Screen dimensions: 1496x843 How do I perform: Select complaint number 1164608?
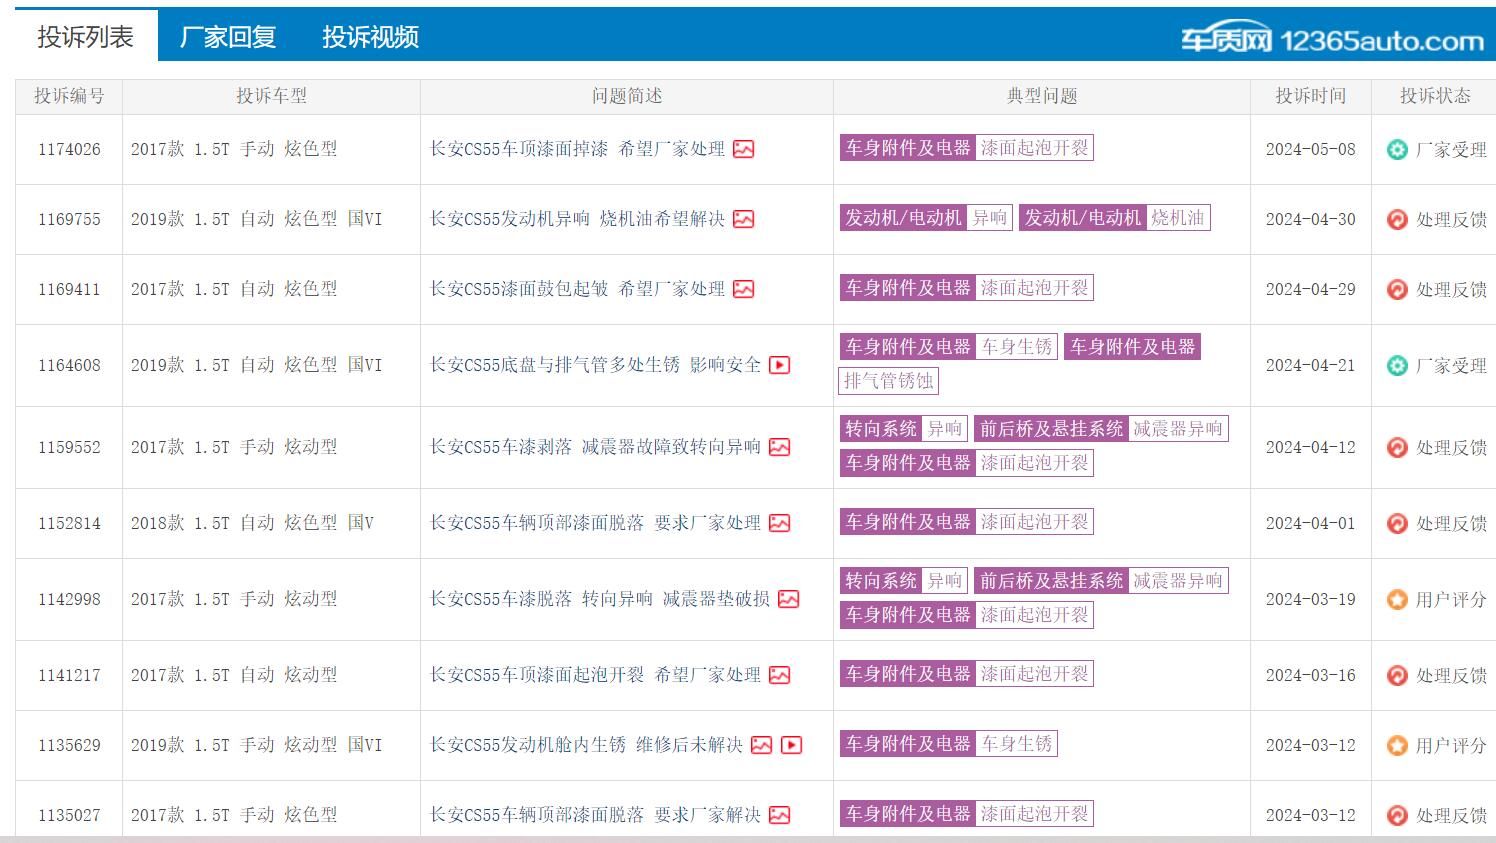pos(69,365)
